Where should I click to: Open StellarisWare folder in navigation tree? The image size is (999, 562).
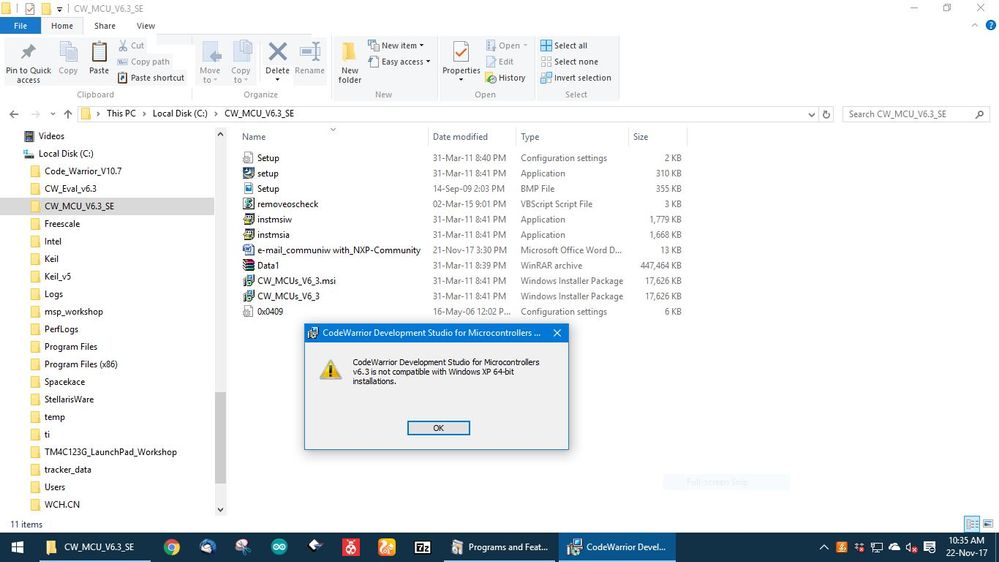(69, 400)
